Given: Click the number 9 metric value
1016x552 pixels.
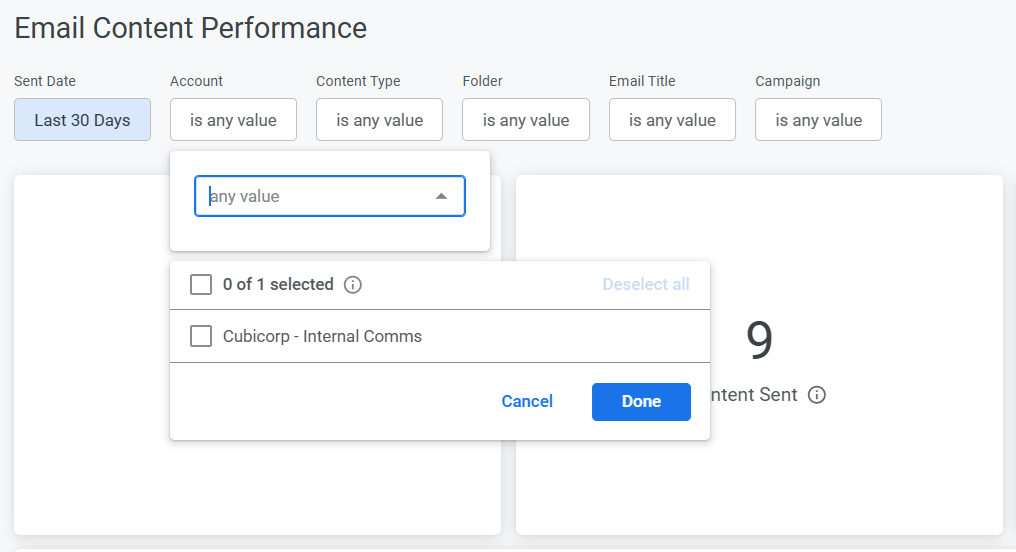Looking at the screenshot, I should 759,340.
